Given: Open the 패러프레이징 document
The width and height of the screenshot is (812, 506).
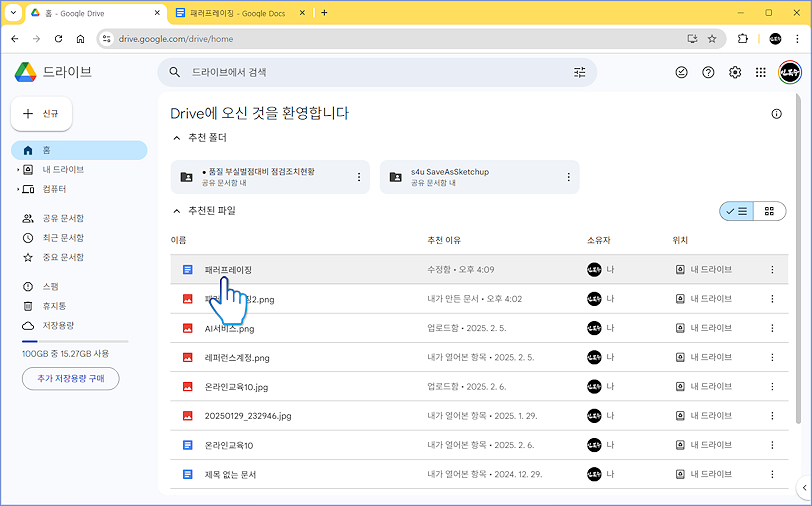Looking at the screenshot, I should click(228, 270).
